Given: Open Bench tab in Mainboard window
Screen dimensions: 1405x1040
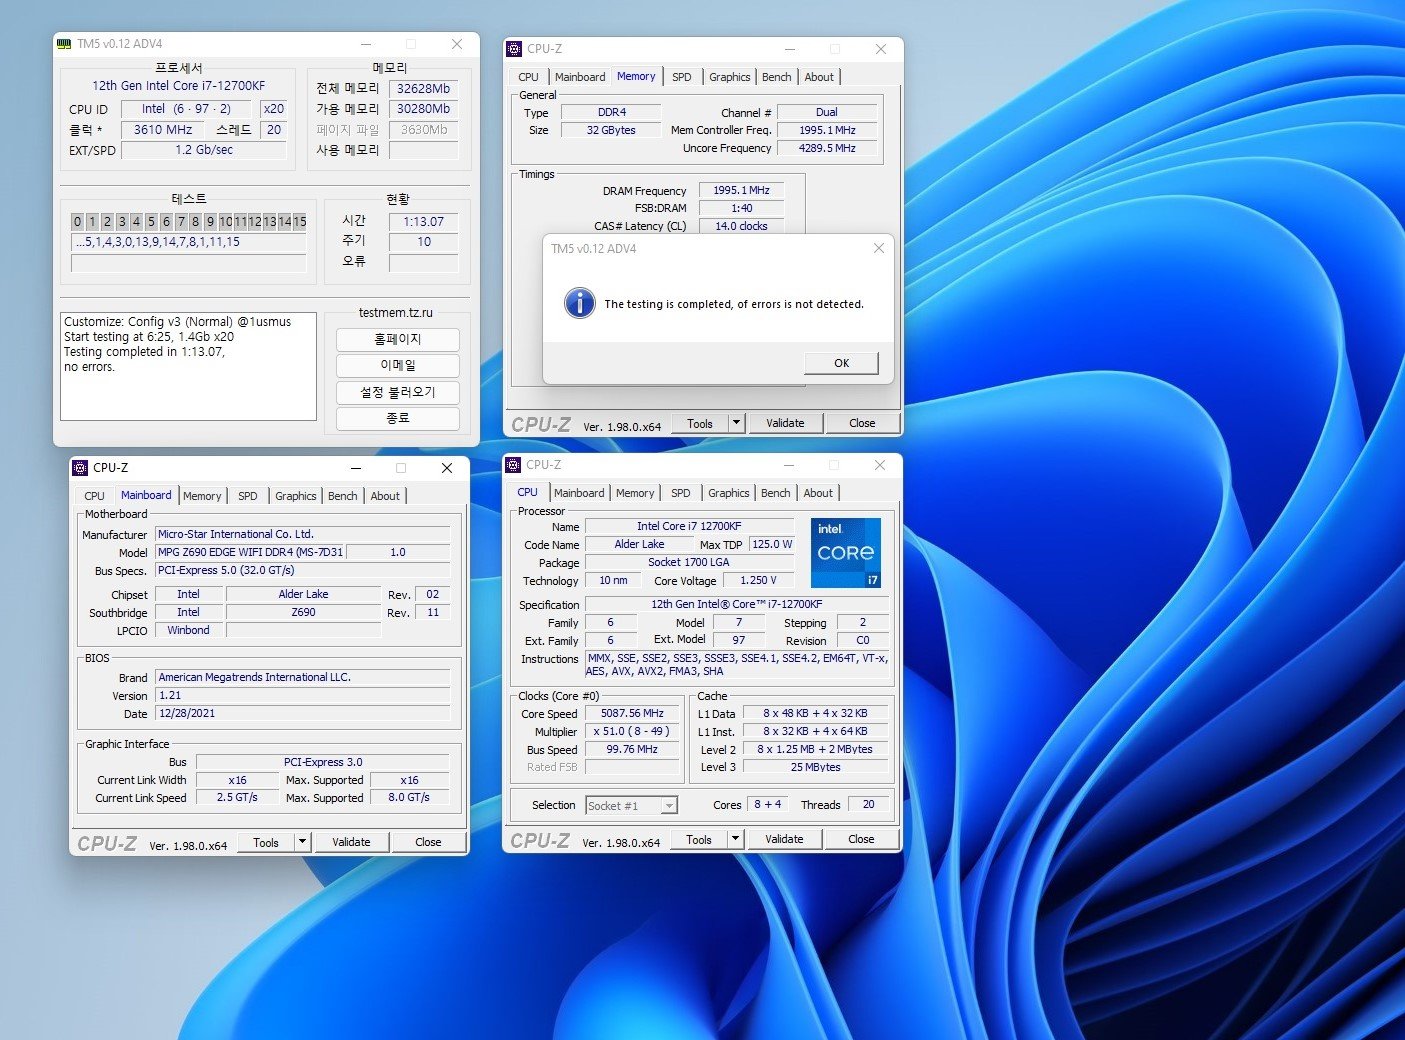Looking at the screenshot, I should (x=342, y=496).
